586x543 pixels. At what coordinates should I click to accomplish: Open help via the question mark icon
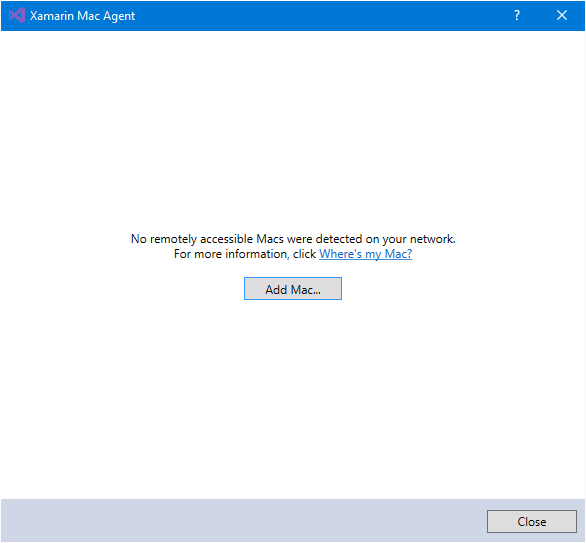516,15
